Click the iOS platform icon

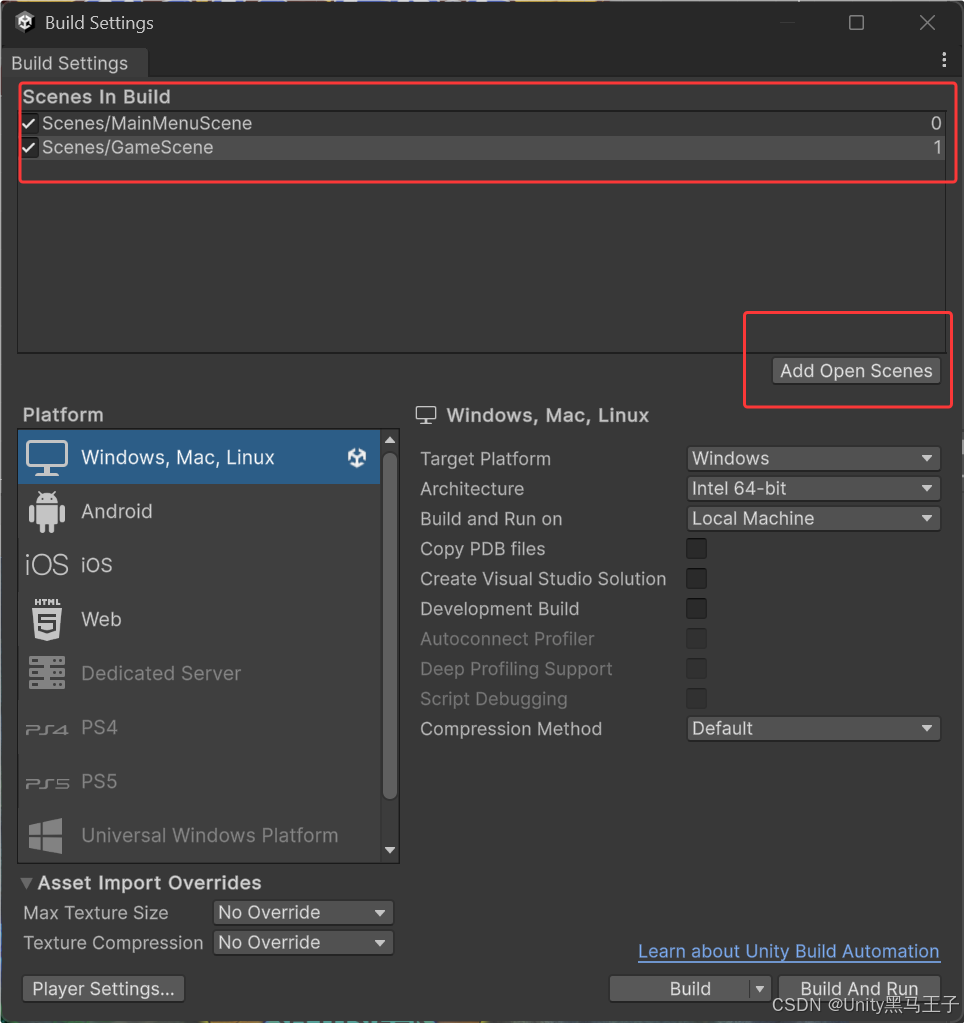click(46, 565)
